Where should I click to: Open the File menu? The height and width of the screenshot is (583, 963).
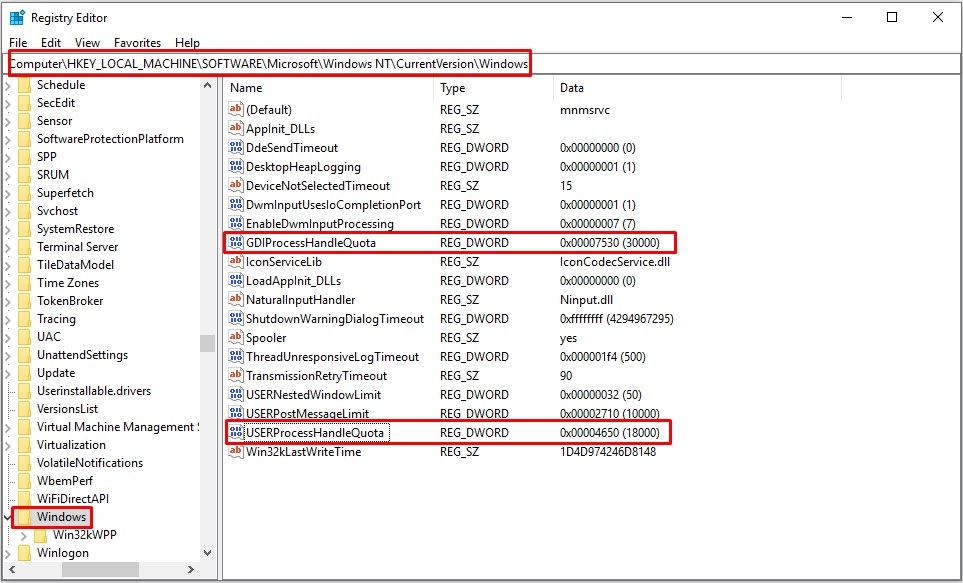pos(18,43)
